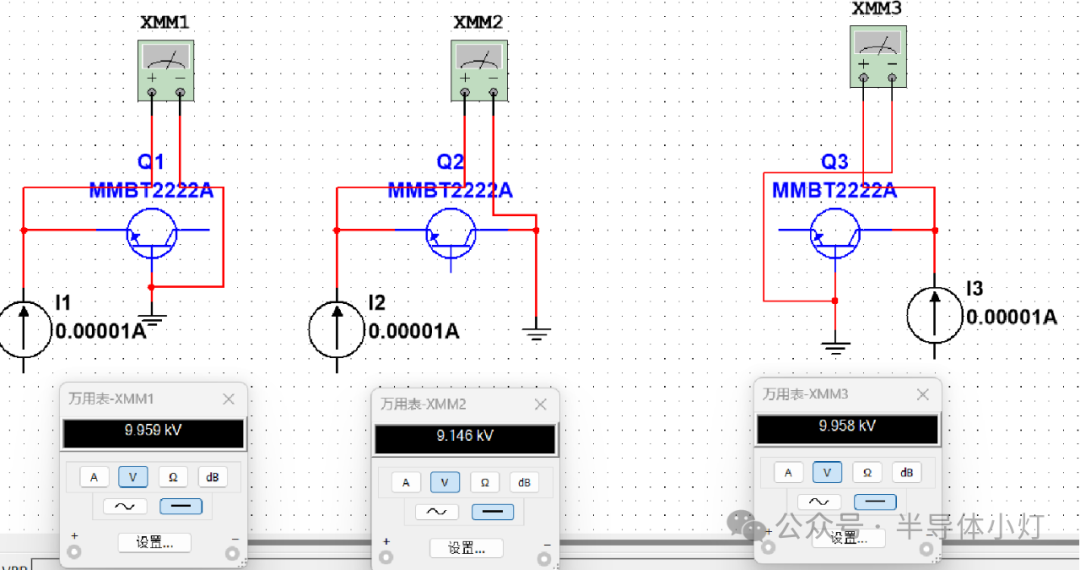
Task: Set XMM3 to AC sine wave mode
Action: 819,502
